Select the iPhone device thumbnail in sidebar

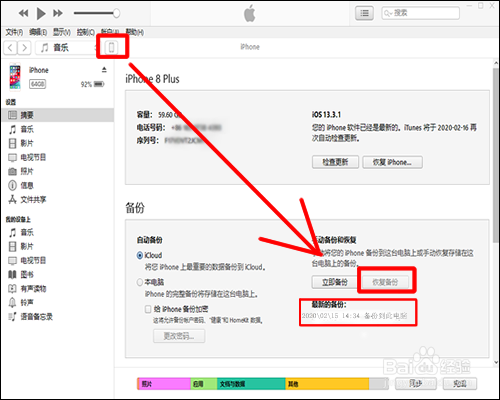15,77
